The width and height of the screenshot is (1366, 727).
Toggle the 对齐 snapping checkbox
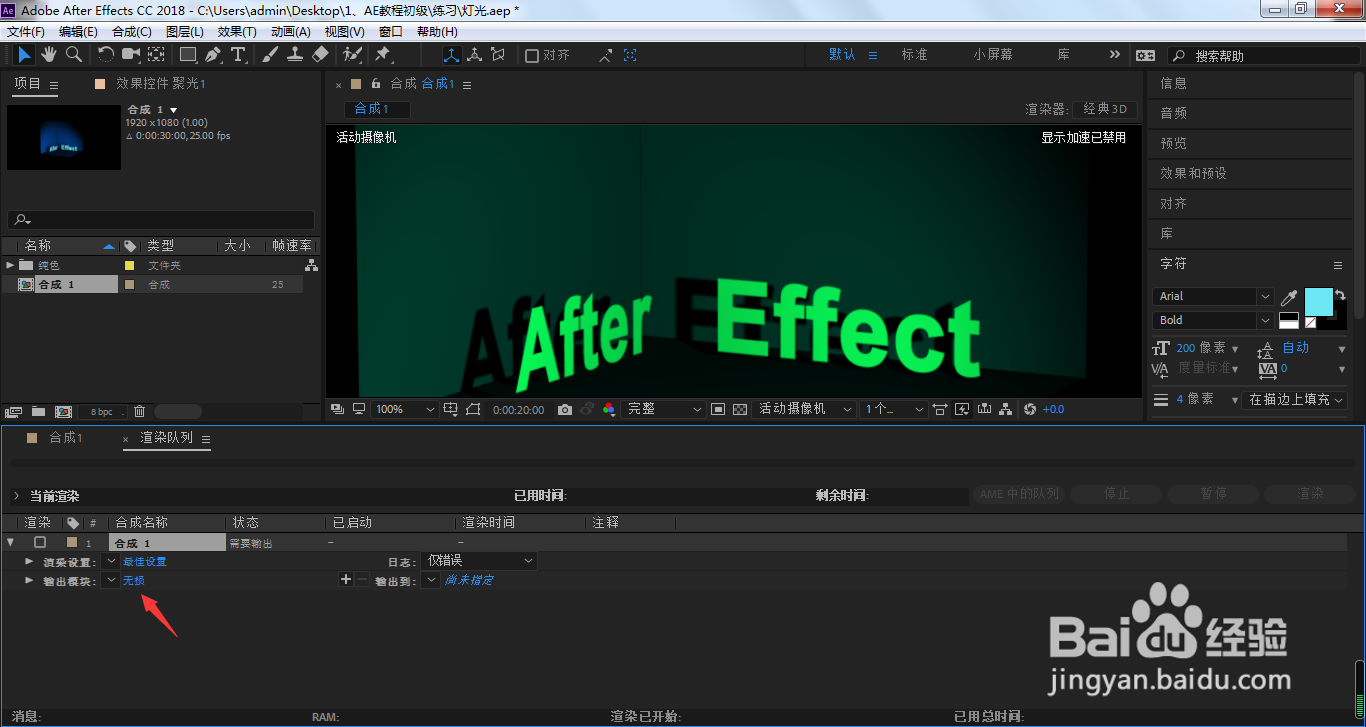coord(532,55)
